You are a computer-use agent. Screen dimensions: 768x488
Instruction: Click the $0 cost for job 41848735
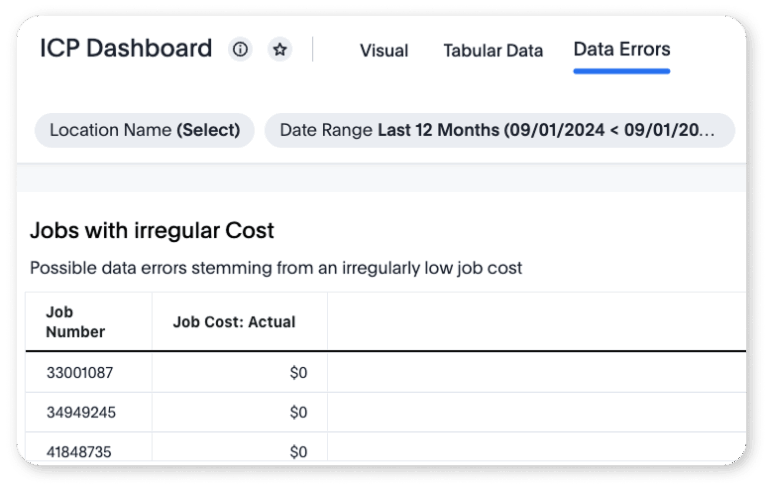pyautogui.click(x=298, y=451)
